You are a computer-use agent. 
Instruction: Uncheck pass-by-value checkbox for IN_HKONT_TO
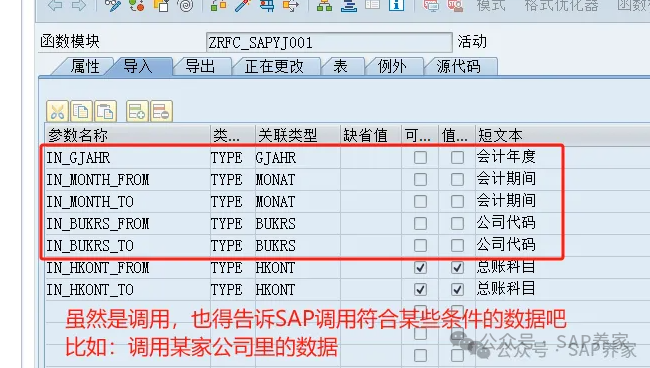[457, 289]
